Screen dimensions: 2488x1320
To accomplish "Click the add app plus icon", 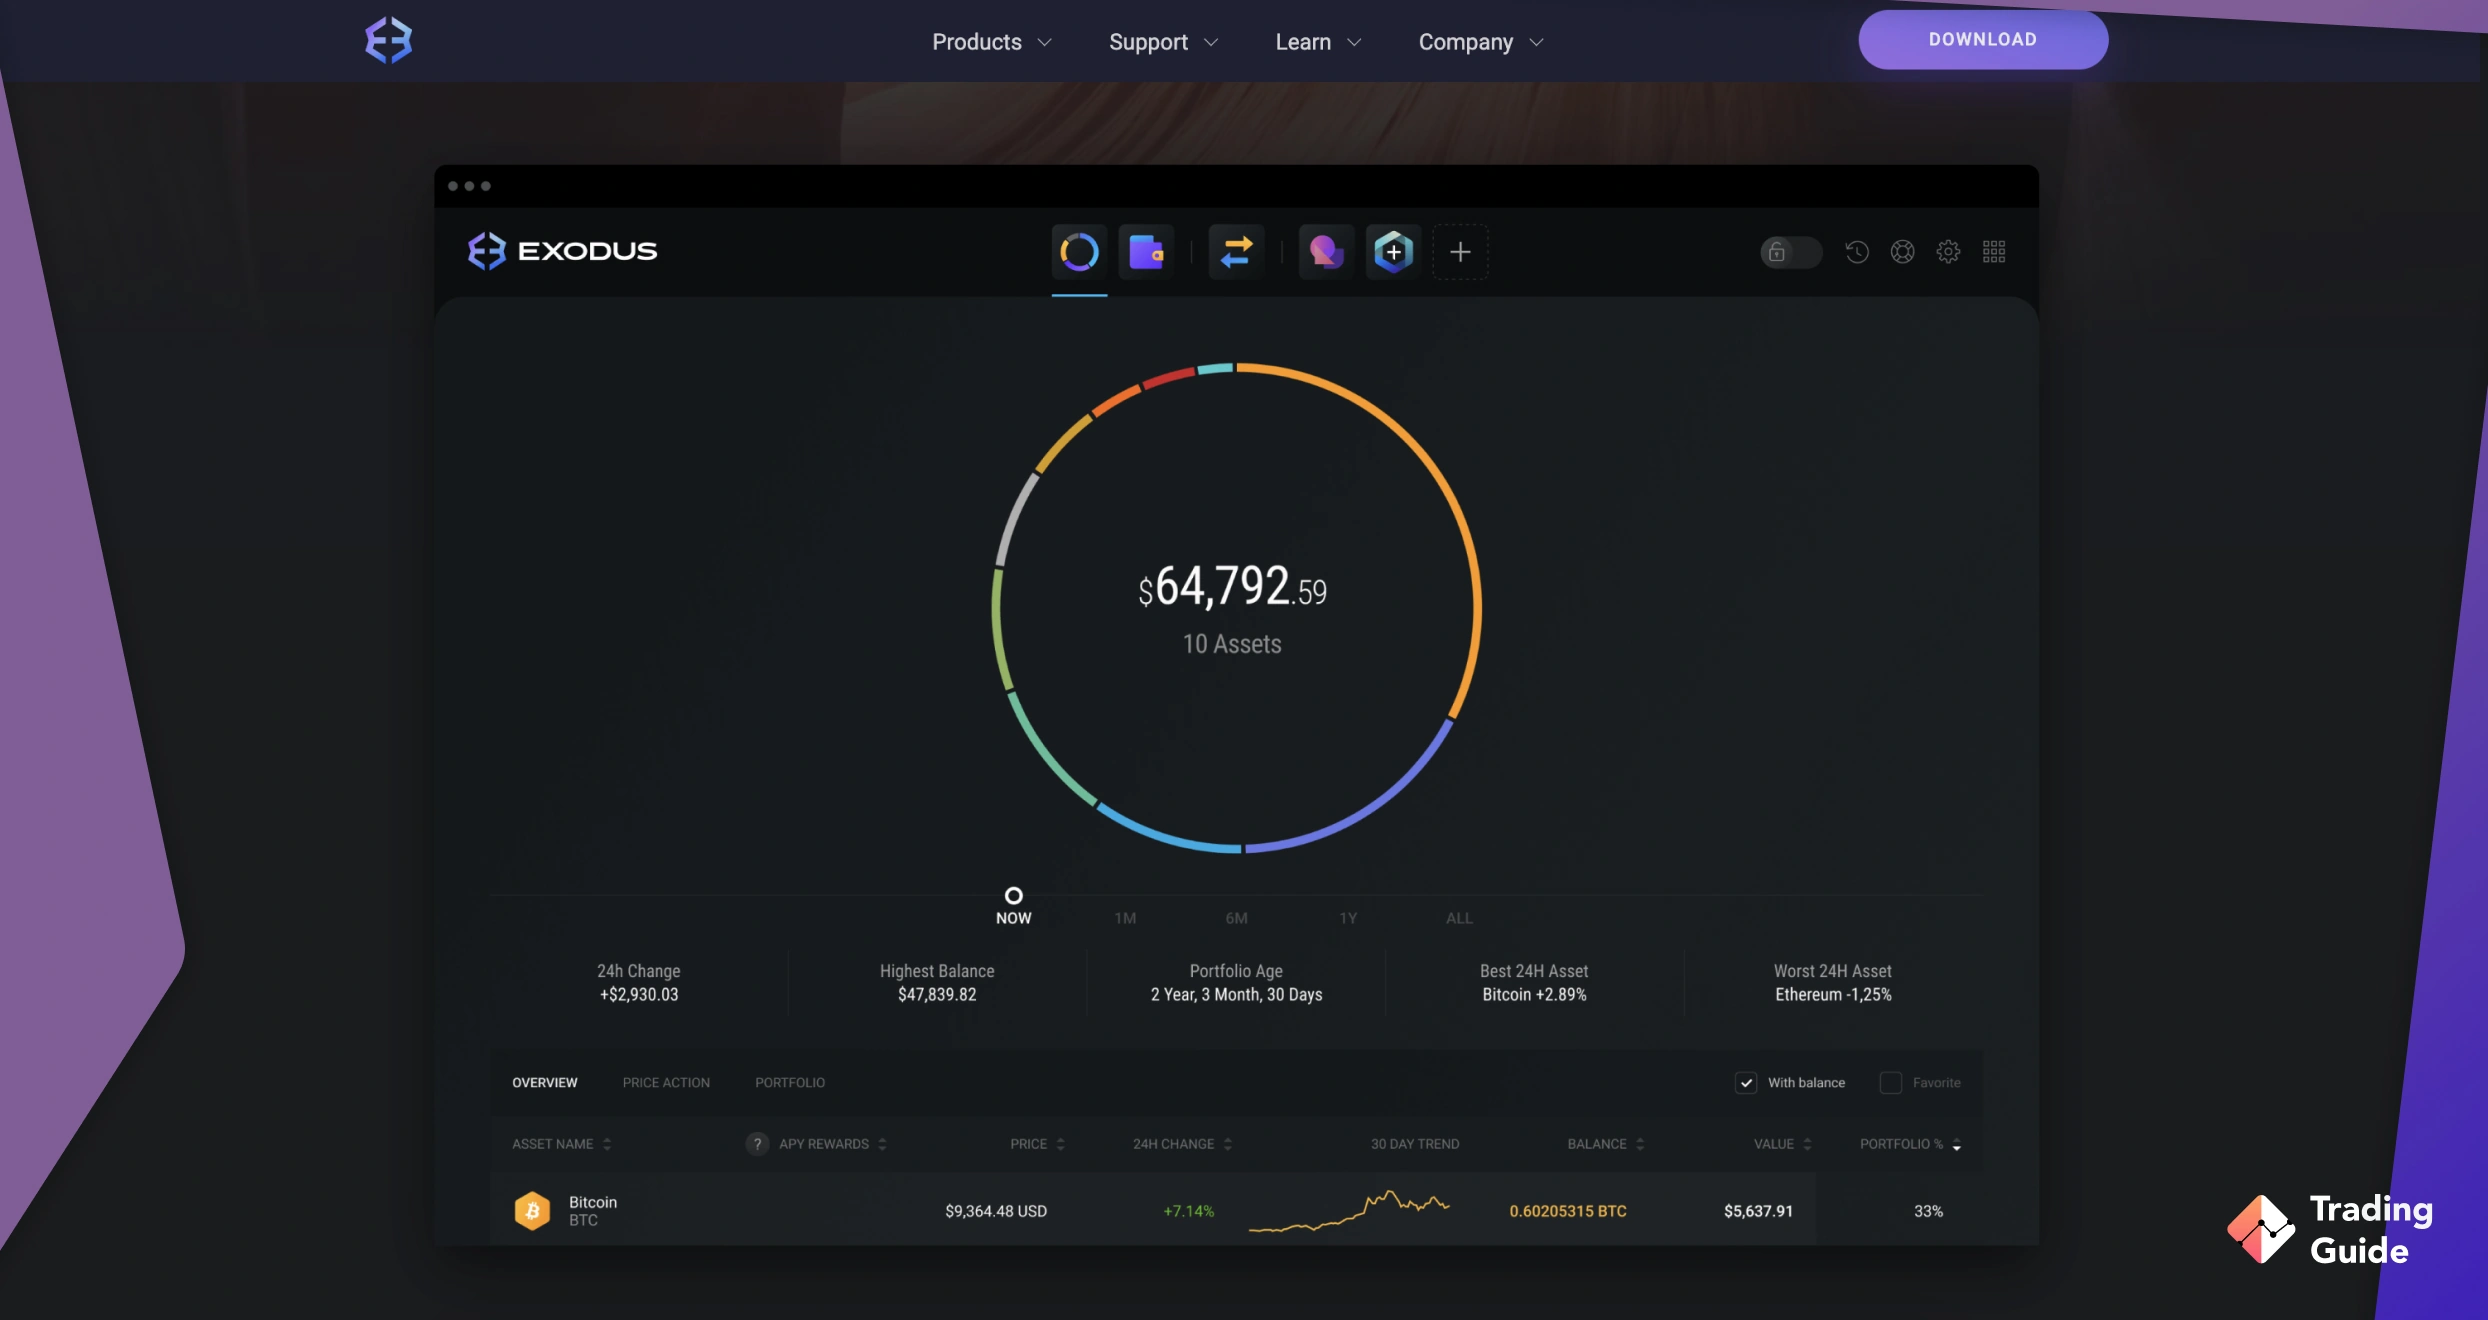I will click(1460, 252).
